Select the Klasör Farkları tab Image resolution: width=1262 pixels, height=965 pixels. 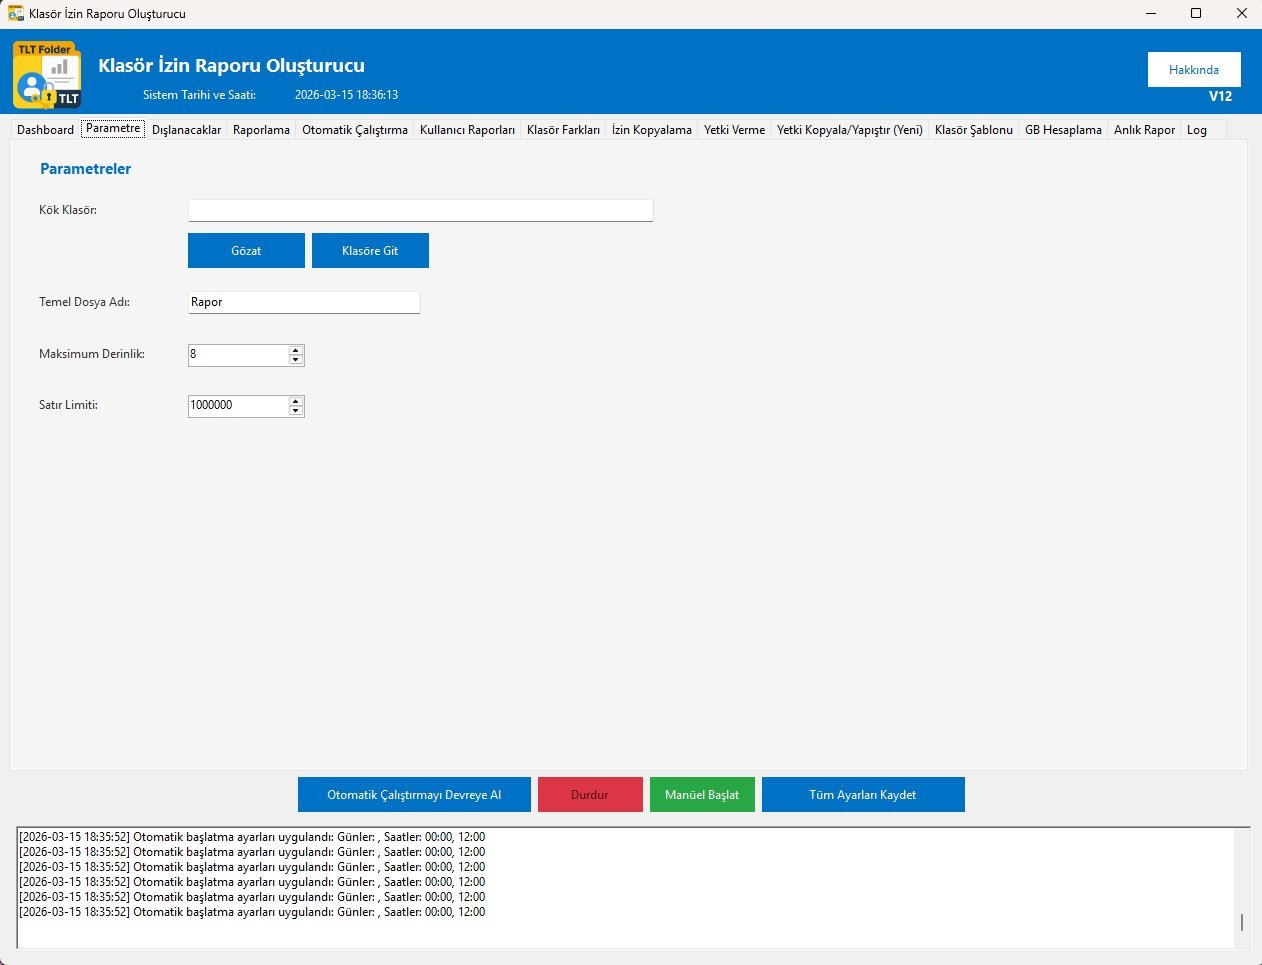[563, 130]
